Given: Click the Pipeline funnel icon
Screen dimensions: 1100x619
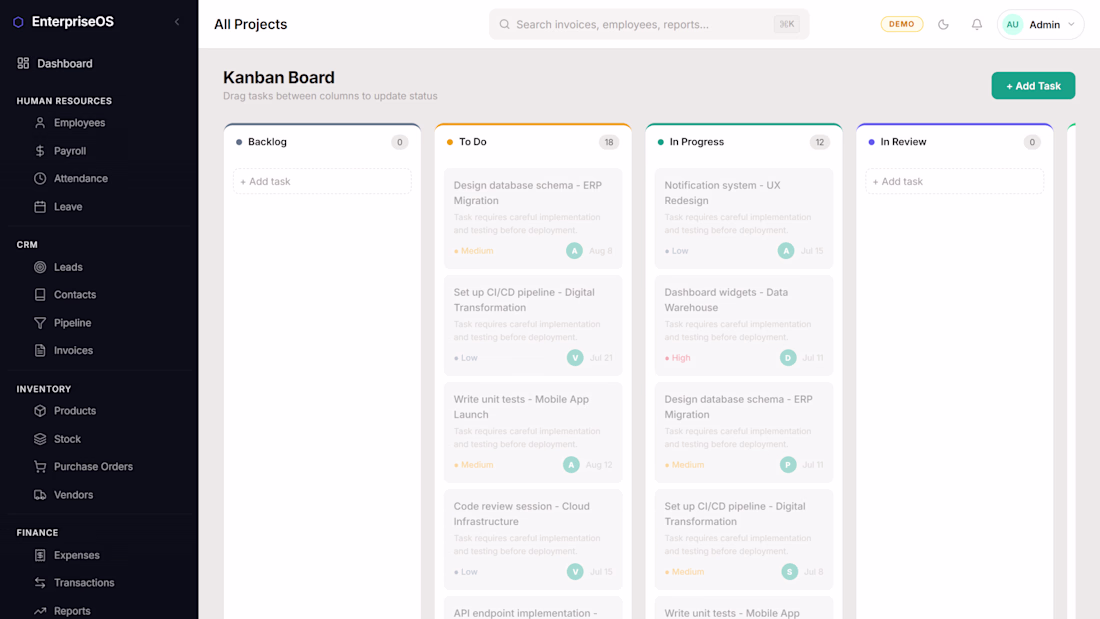Looking at the screenshot, I should tap(40, 323).
